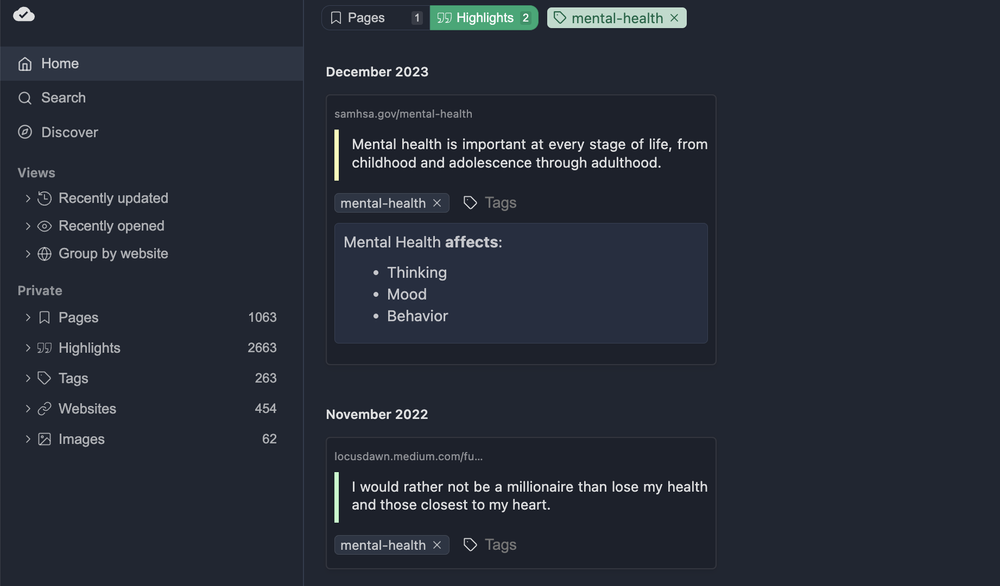Expand Pages under Private section
1000x586 pixels.
point(28,317)
